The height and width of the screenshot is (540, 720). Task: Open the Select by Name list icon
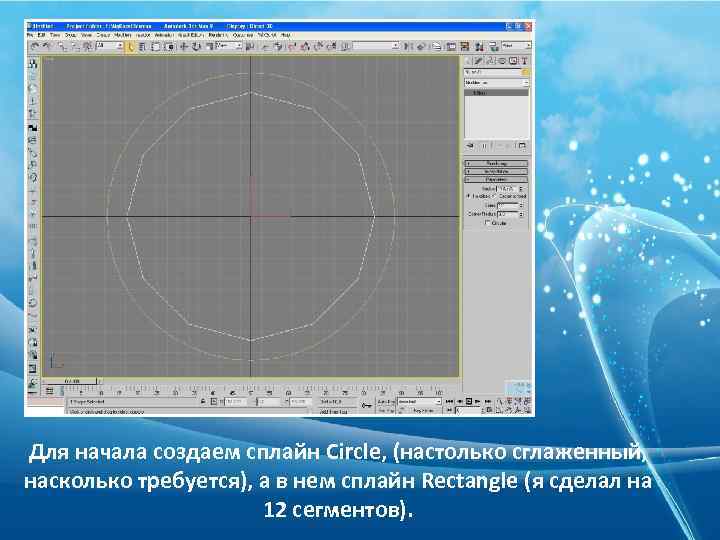[x=142, y=46]
